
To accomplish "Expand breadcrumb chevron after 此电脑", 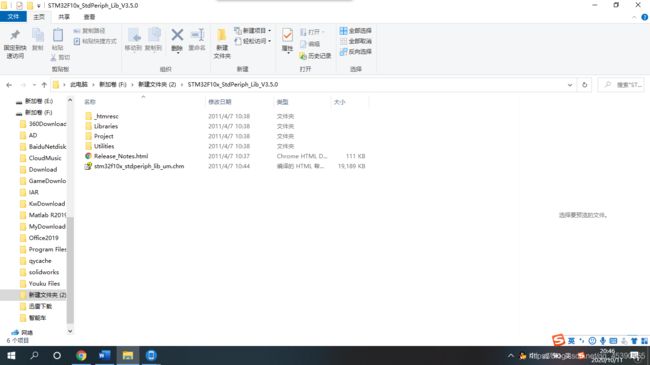I will (93, 85).
